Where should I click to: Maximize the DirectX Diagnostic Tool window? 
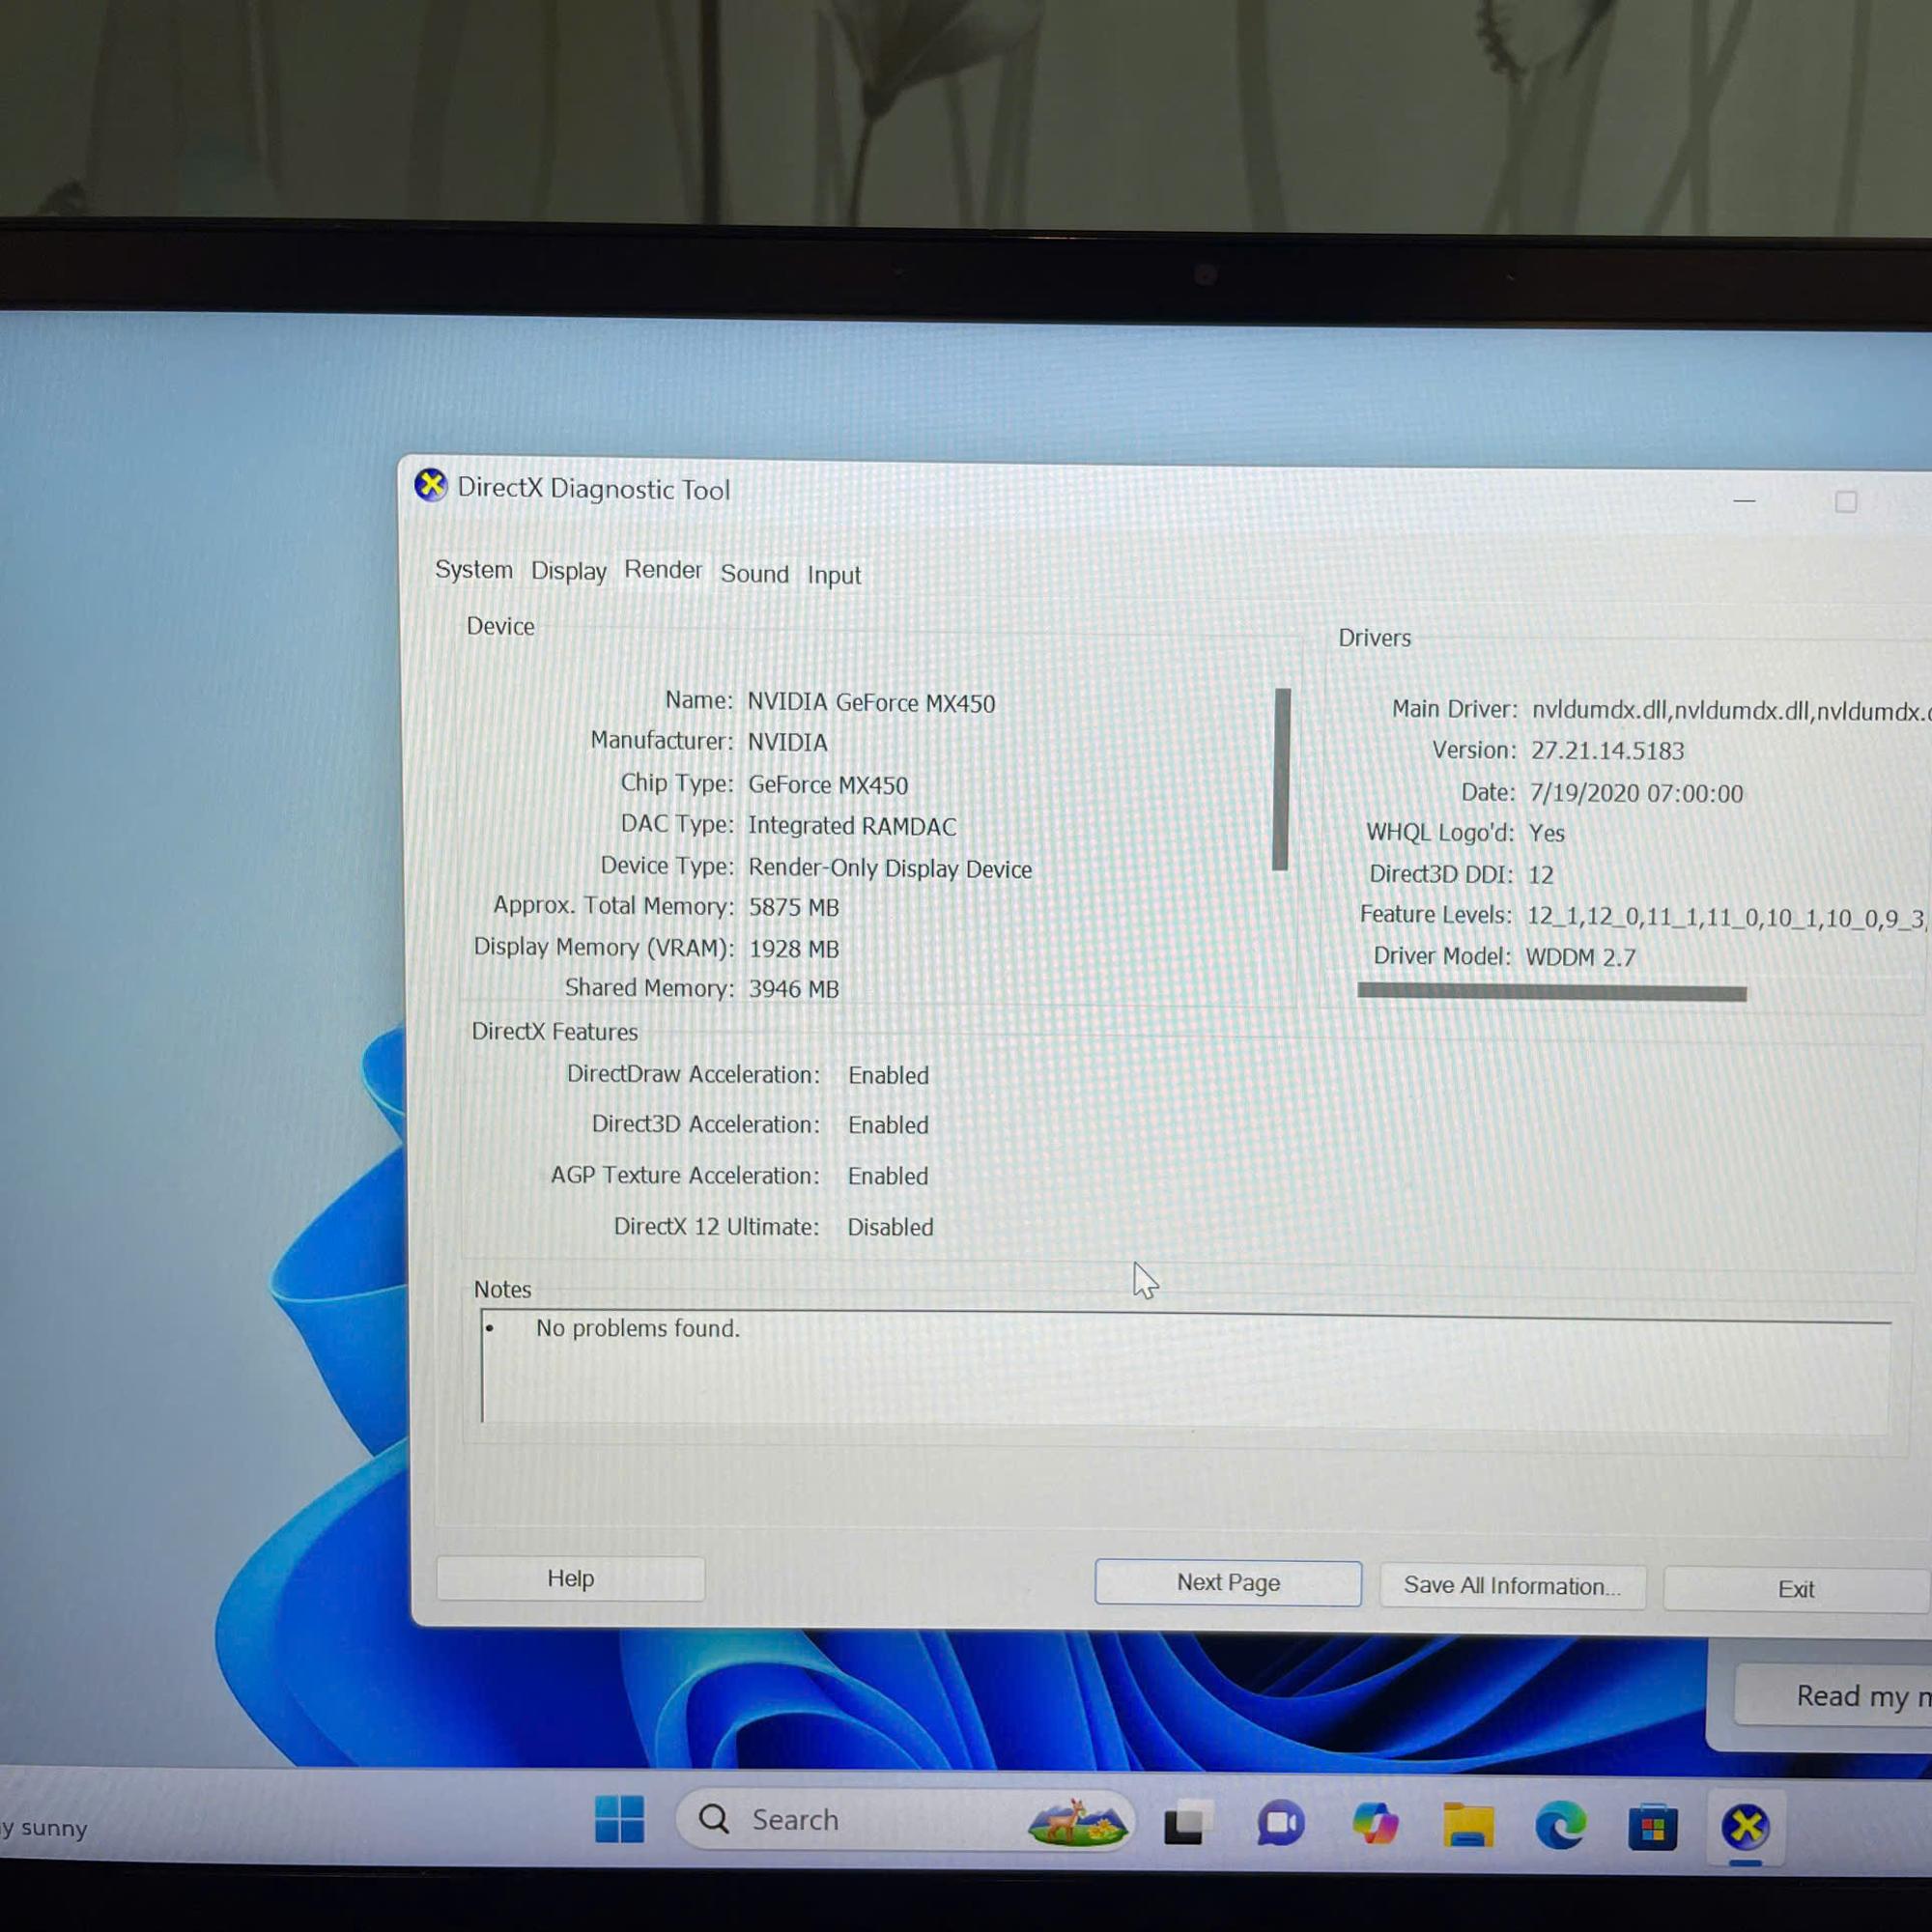pos(1846,502)
